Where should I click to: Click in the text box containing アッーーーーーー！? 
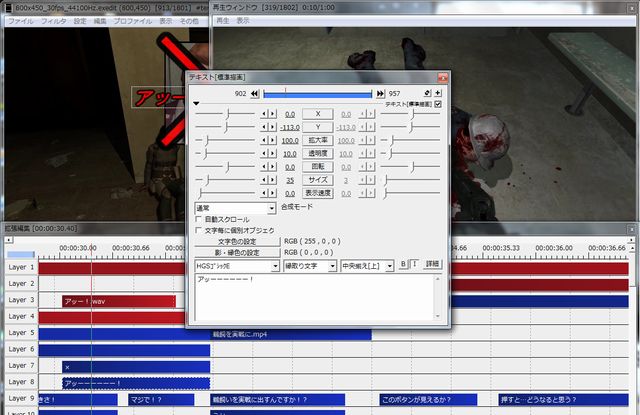[x=314, y=297]
